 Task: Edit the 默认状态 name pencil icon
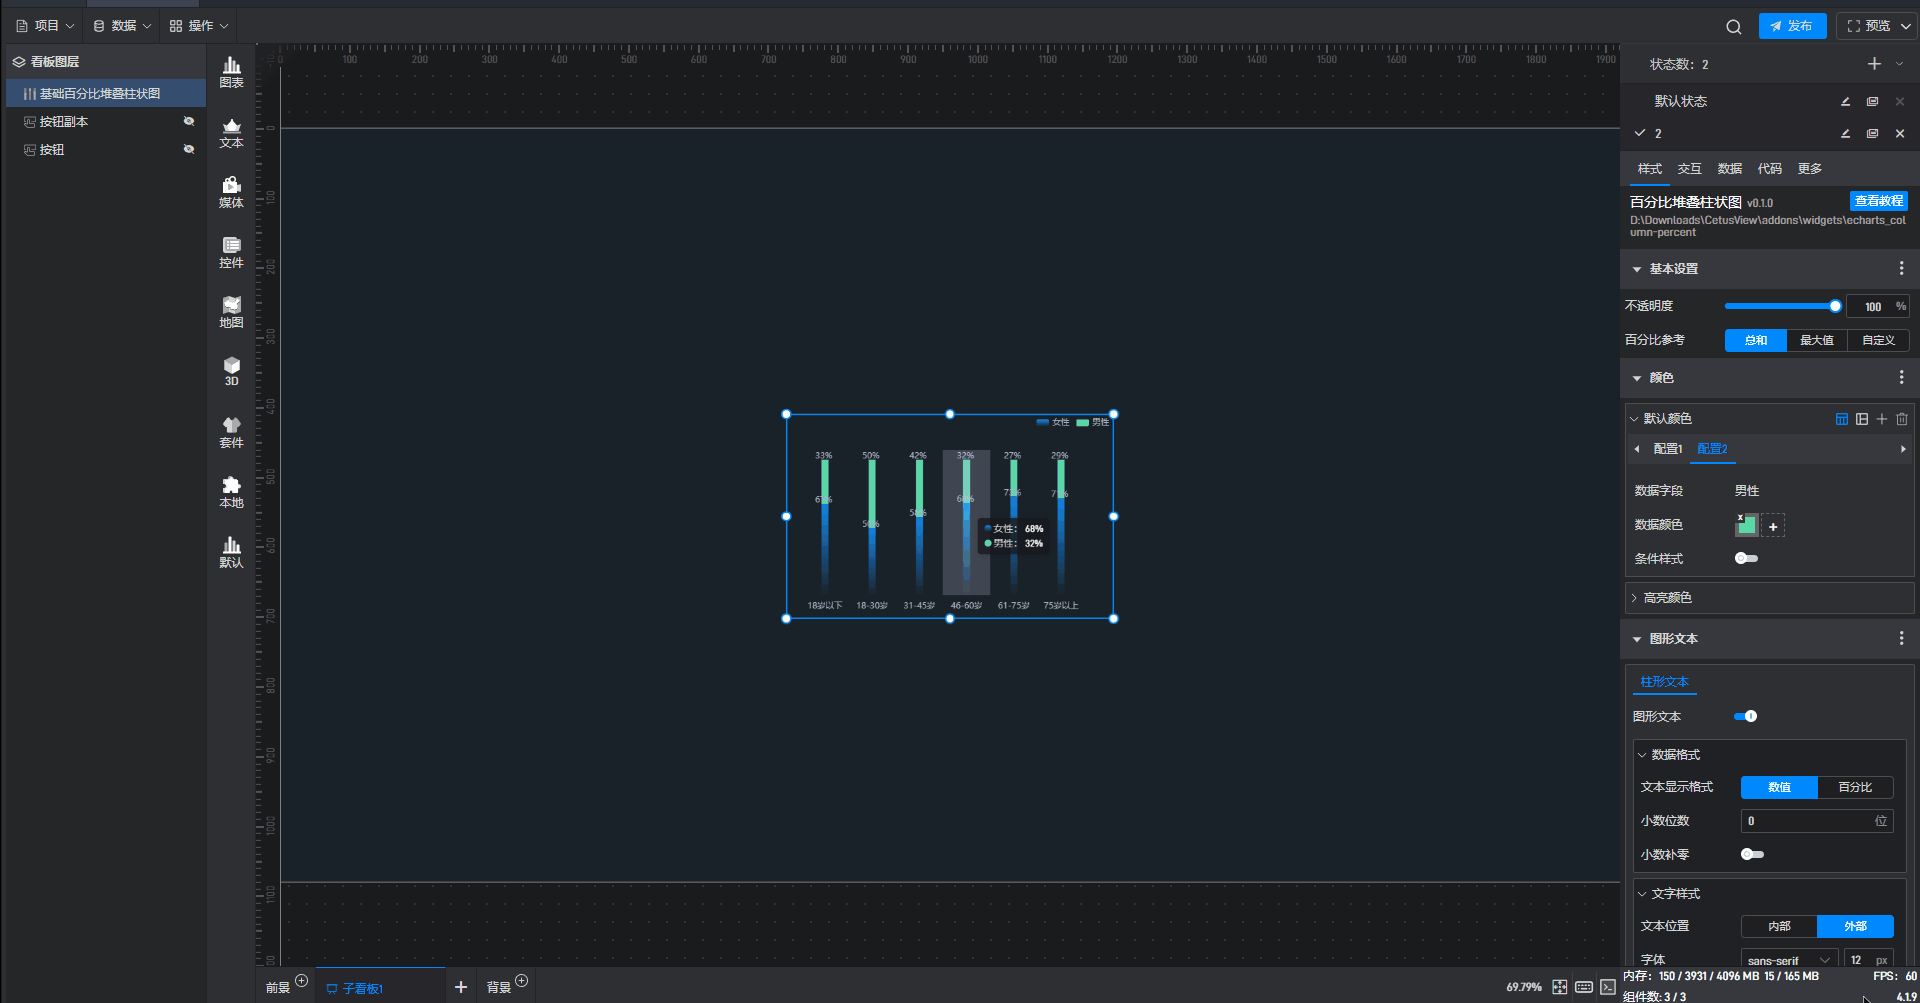(x=1845, y=102)
